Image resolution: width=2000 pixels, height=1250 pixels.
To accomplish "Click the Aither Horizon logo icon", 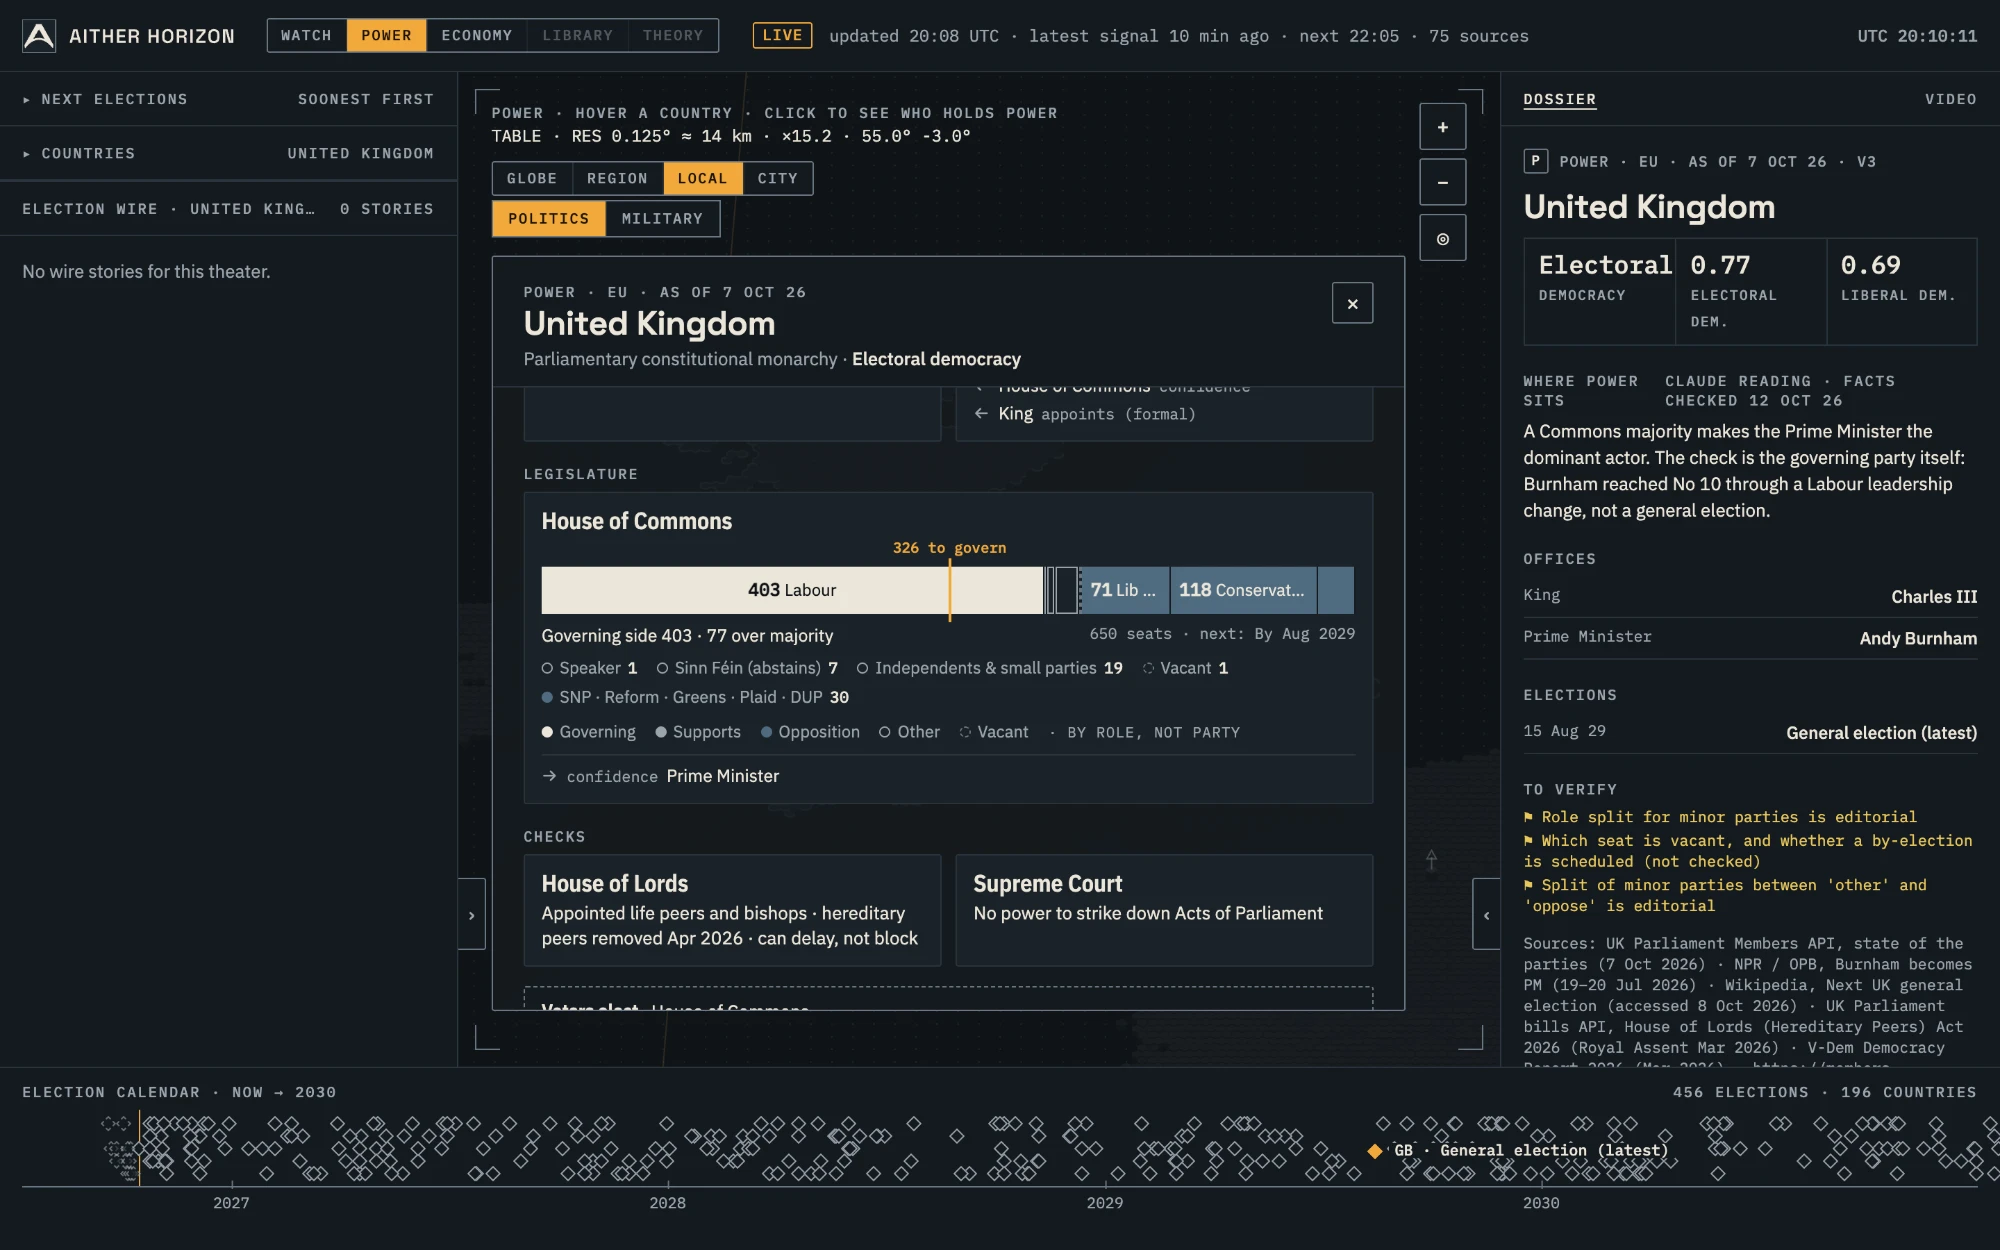I will [x=39, y=36].
